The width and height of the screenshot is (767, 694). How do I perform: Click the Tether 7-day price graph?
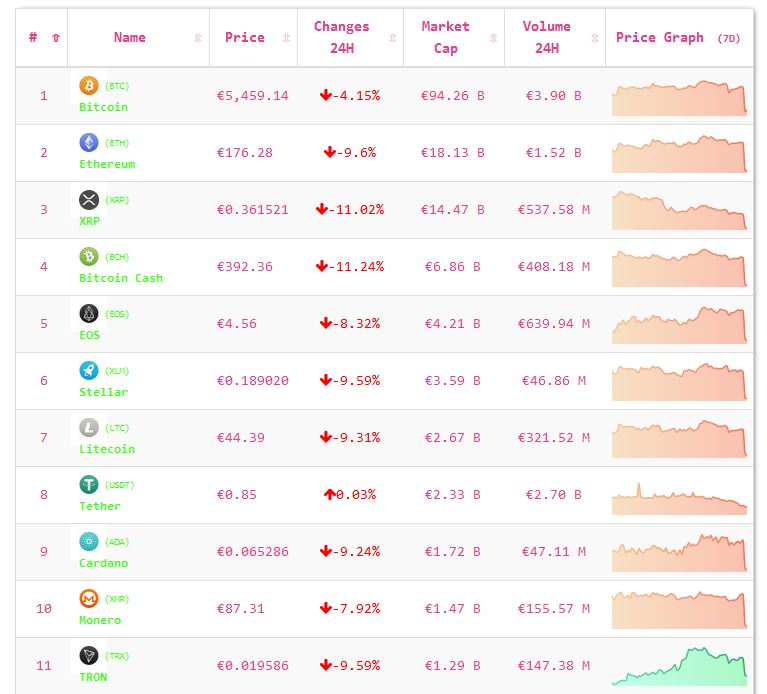(679, 497)
